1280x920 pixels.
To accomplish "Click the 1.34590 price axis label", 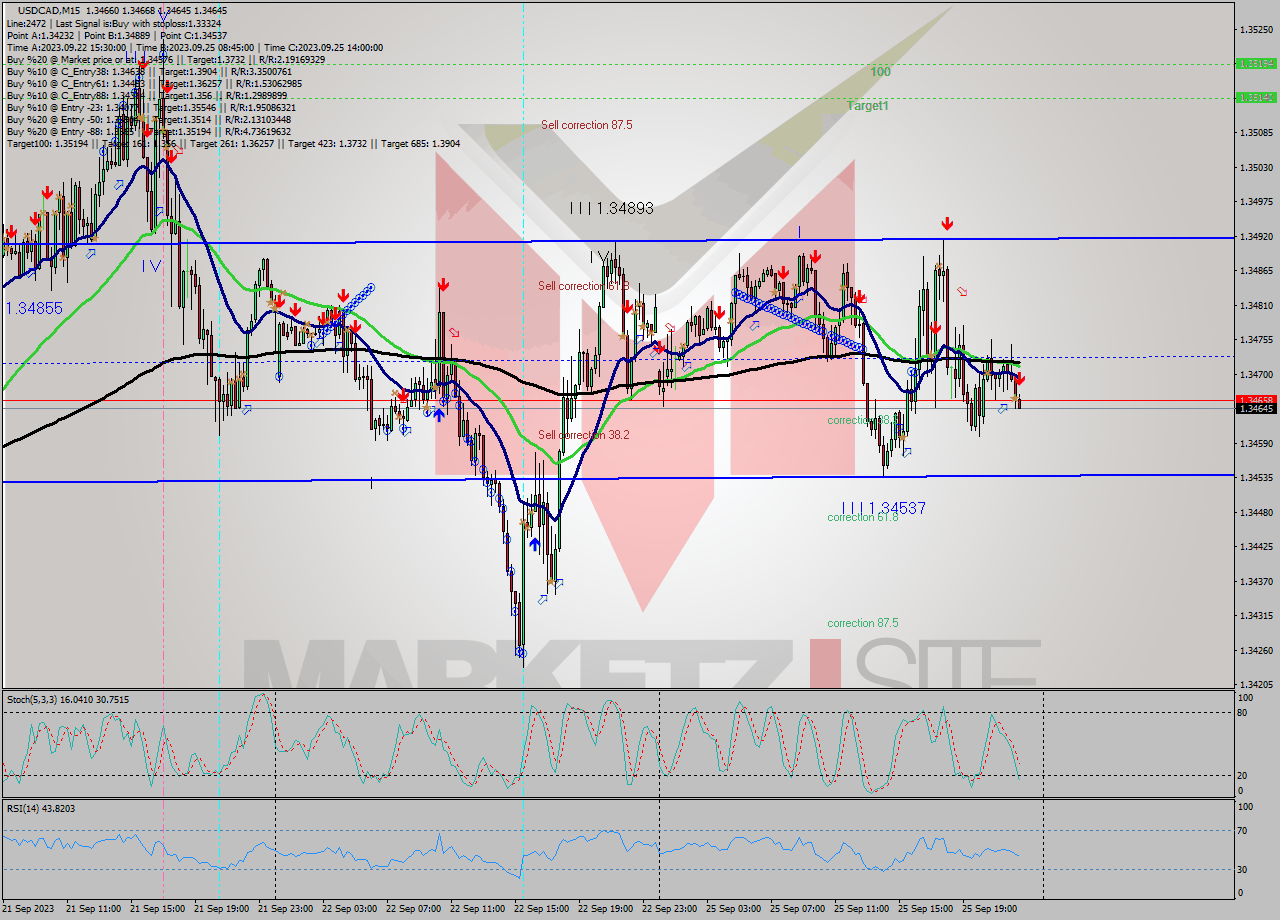I will point(1255,443).
